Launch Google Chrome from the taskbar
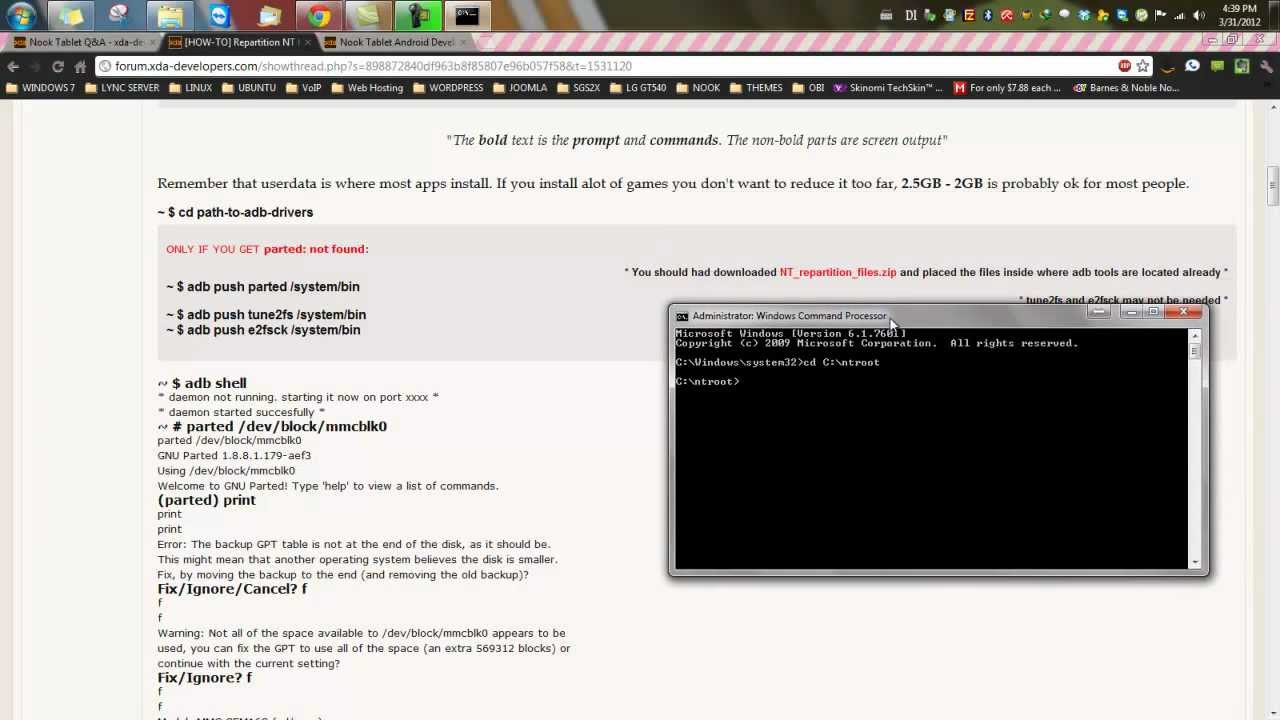This screenshot has width=1280, height=720. click(x=319, y=15)
